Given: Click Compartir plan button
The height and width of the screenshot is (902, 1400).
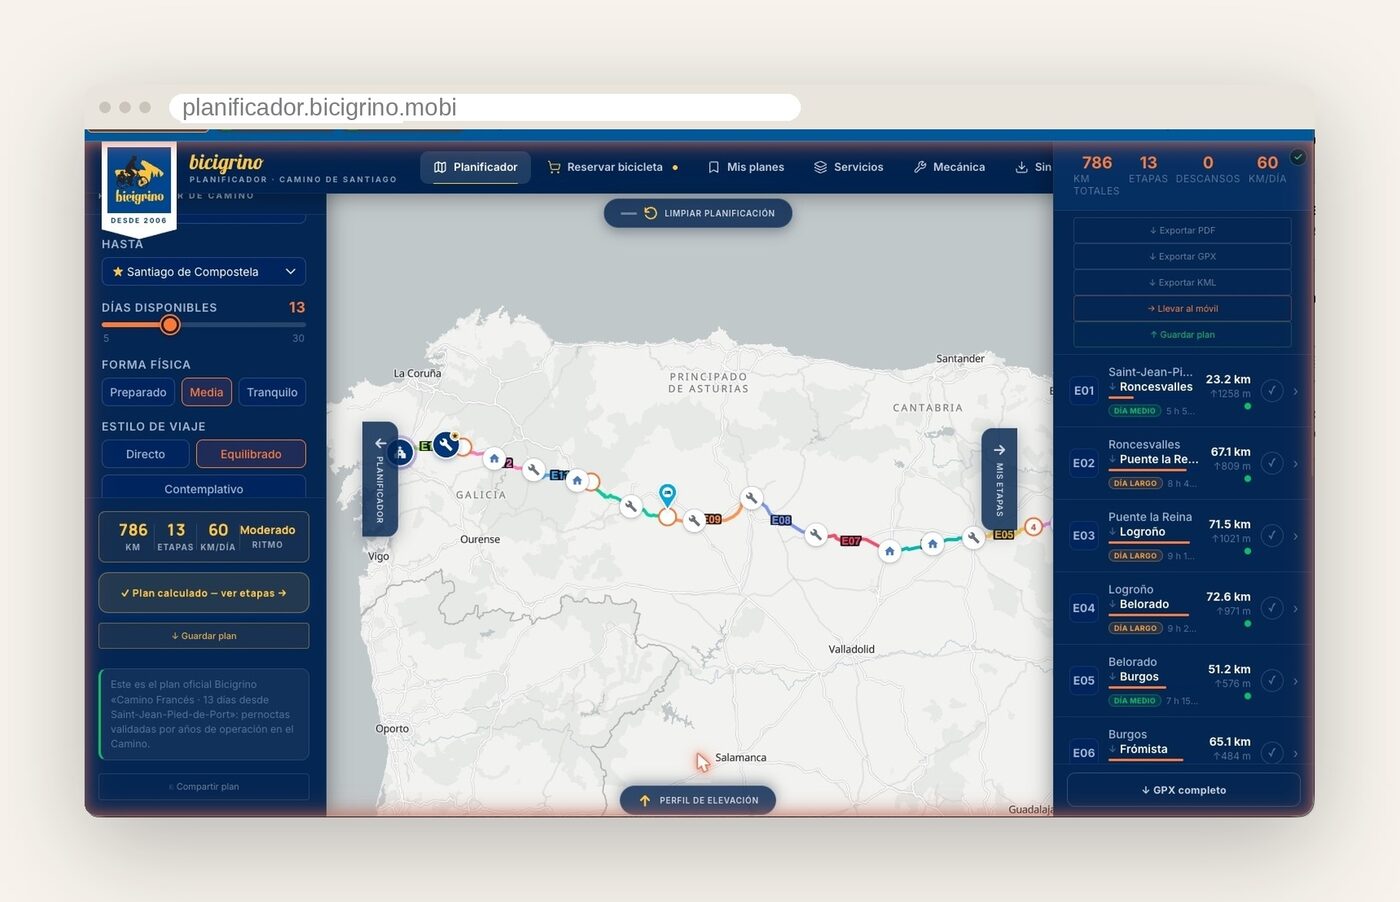Looking at the screenshot, I should pos(204,786).
